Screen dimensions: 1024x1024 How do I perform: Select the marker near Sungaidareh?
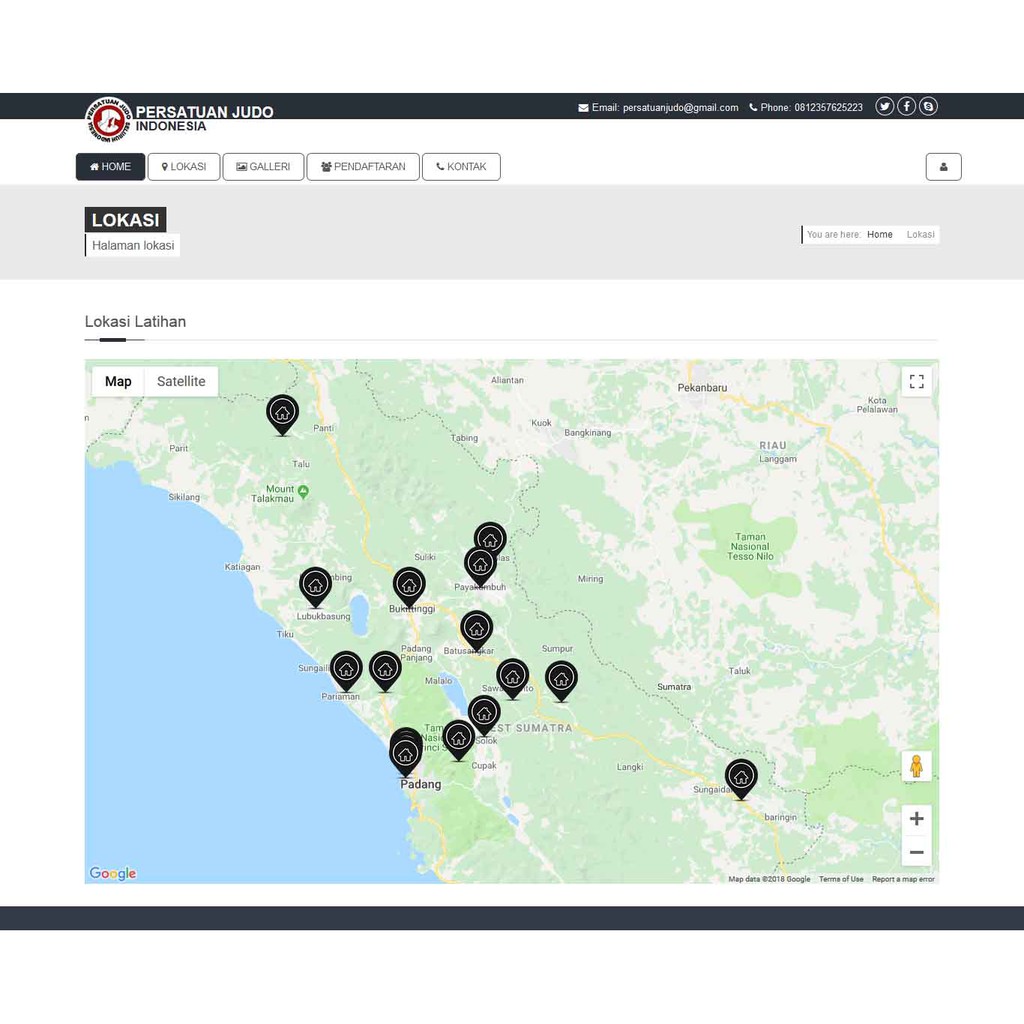point(741,776)
